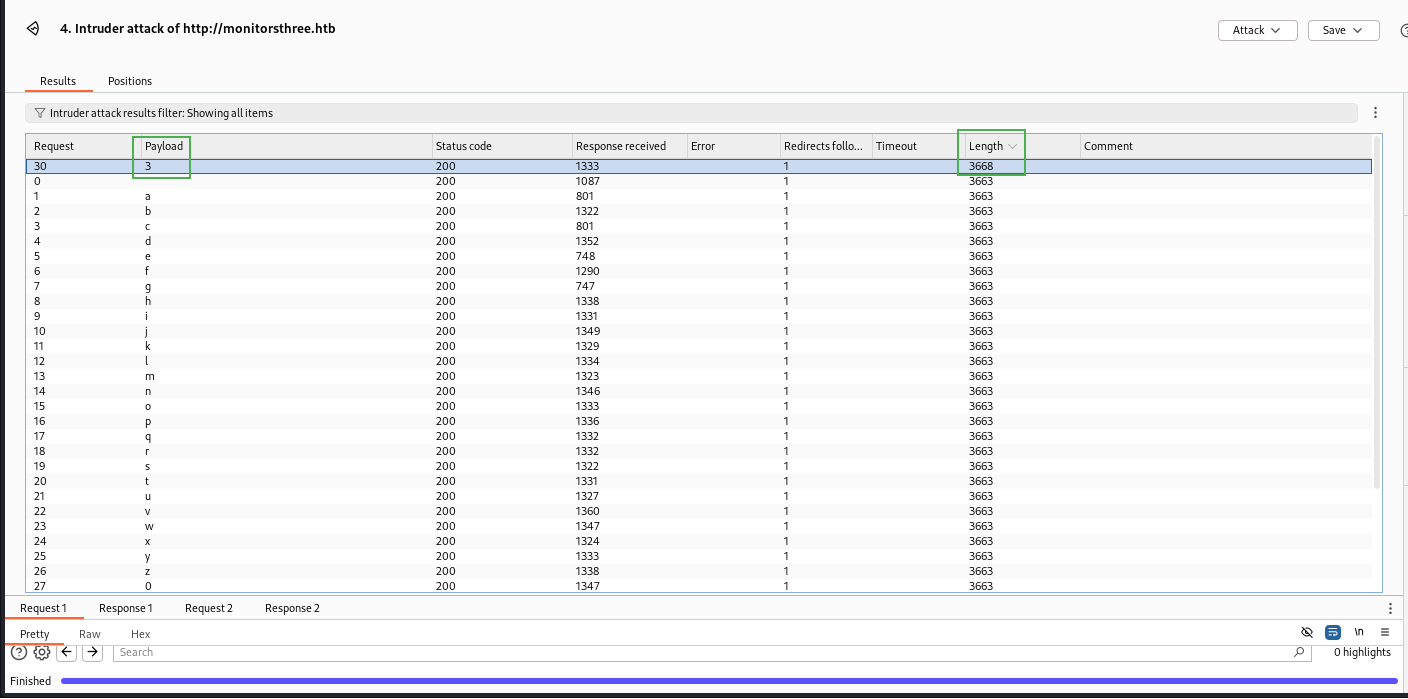
Task: Select the row with response received 1087
Action: pos(698,181)
